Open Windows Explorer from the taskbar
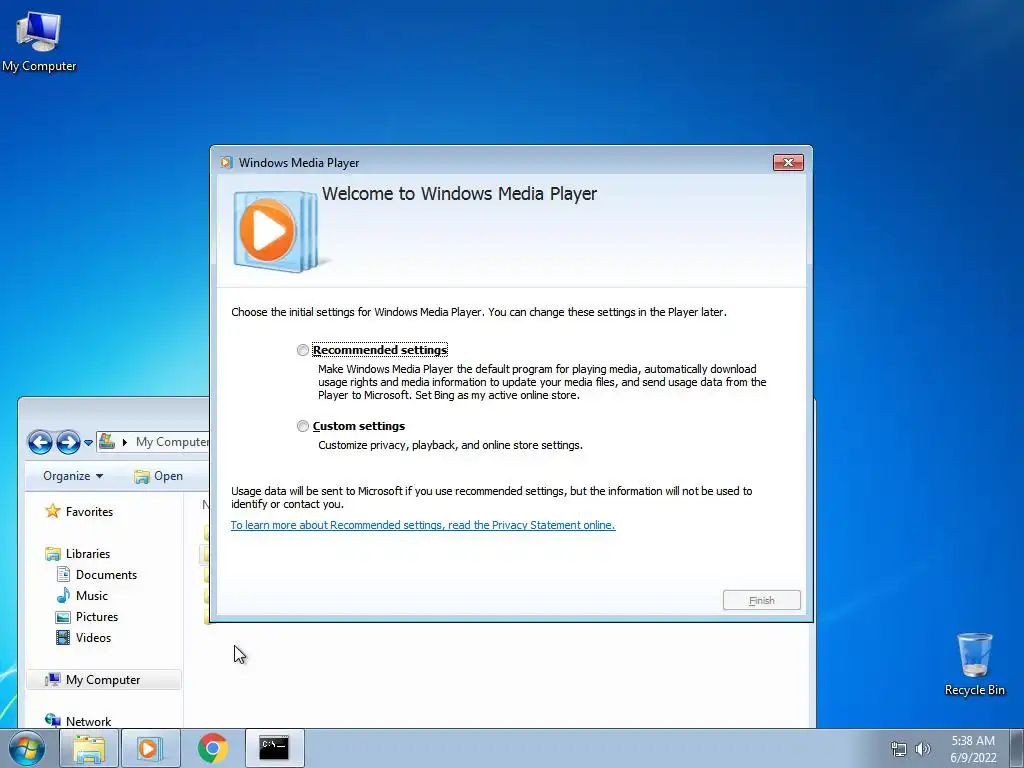1024x768 pixels. tap(89, 748)
